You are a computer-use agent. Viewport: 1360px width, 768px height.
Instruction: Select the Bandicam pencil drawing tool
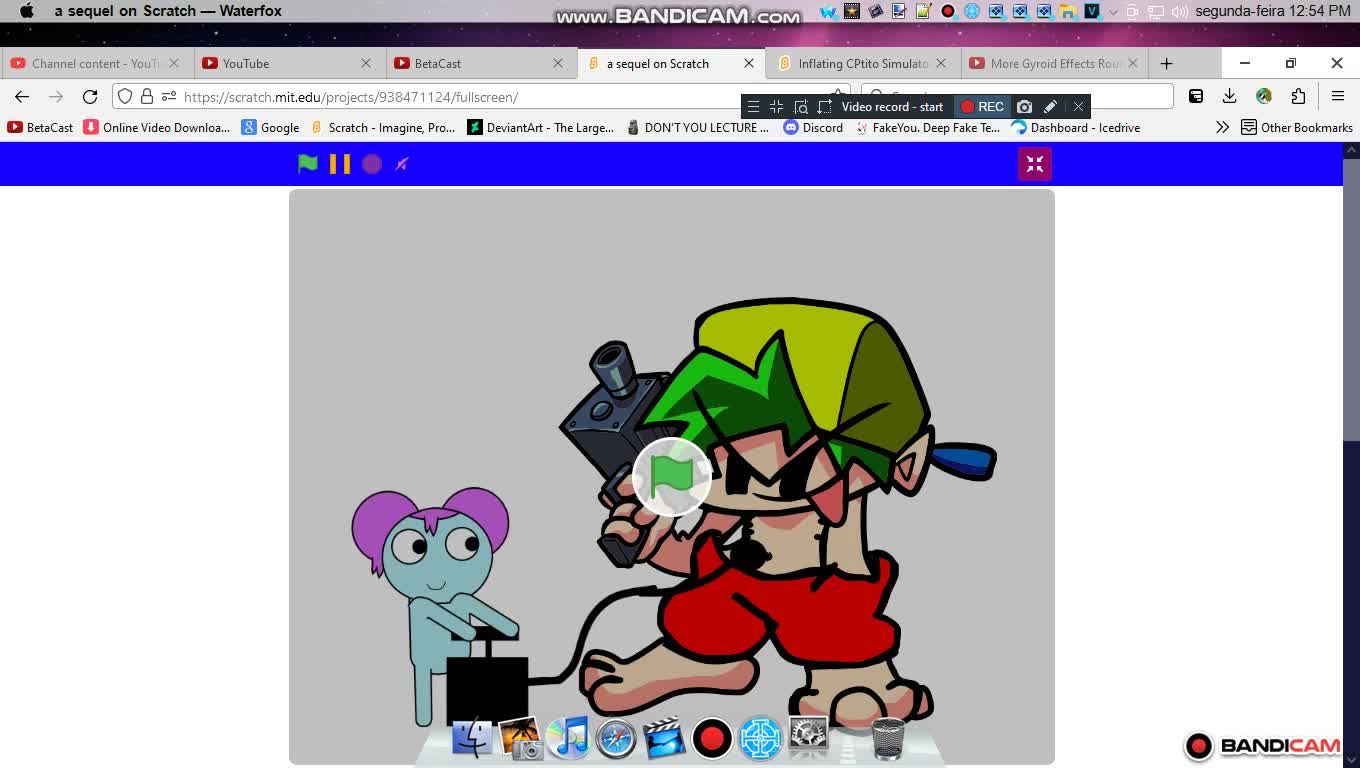[x=1050, y=106]
